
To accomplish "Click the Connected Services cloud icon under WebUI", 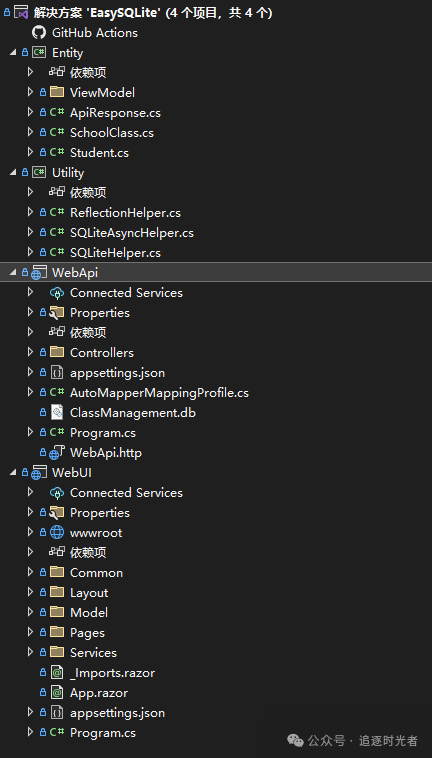I will [x=57, y=493].
